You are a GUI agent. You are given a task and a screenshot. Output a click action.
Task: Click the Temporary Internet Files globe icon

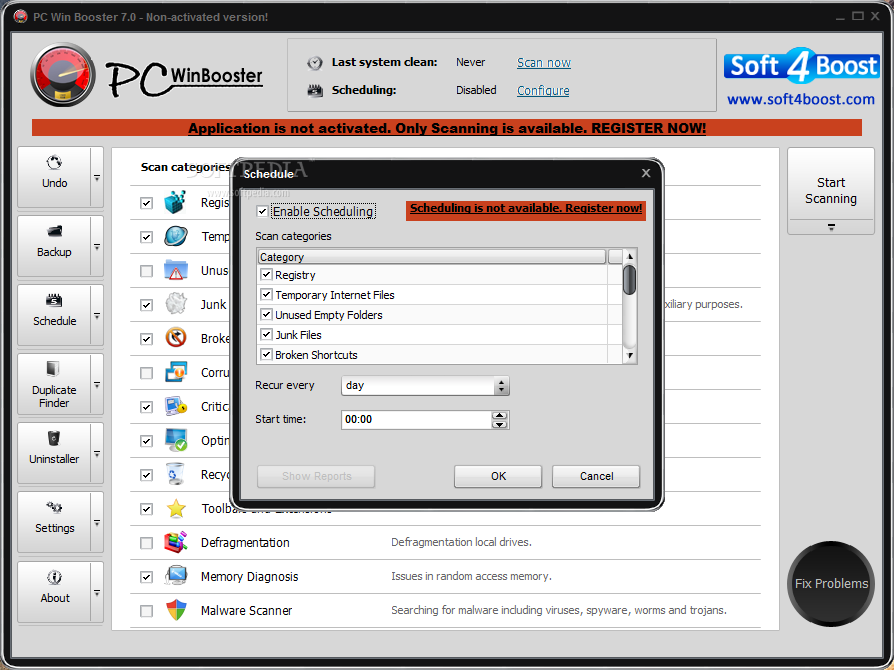176,236
